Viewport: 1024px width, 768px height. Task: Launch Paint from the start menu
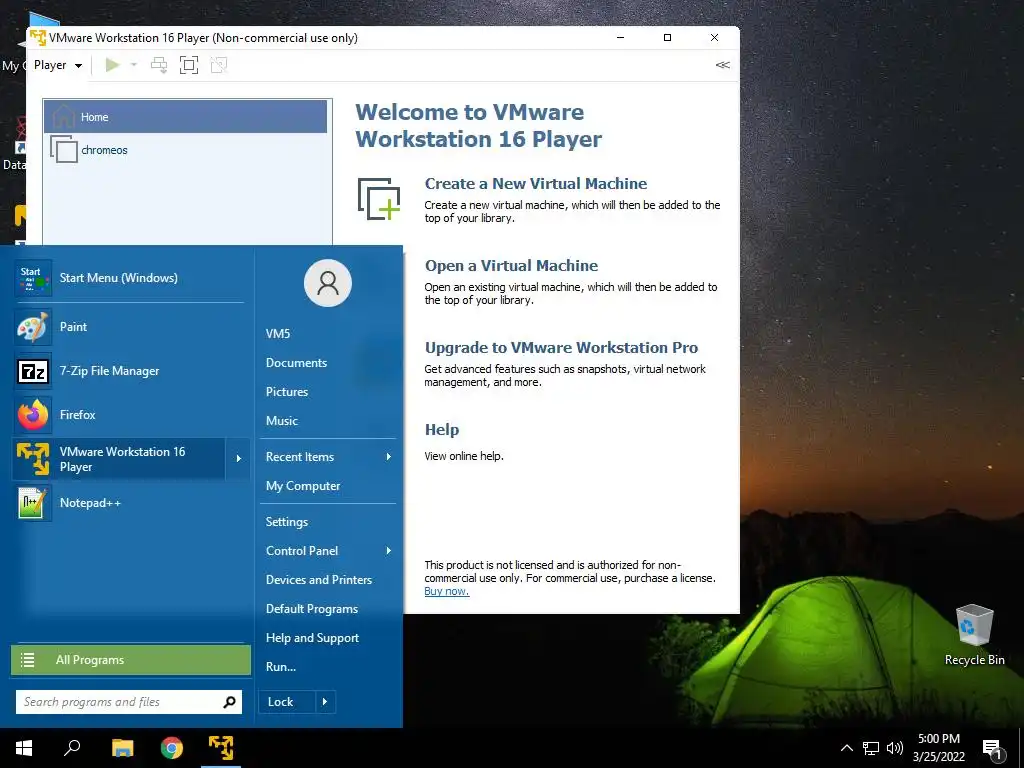129,327
